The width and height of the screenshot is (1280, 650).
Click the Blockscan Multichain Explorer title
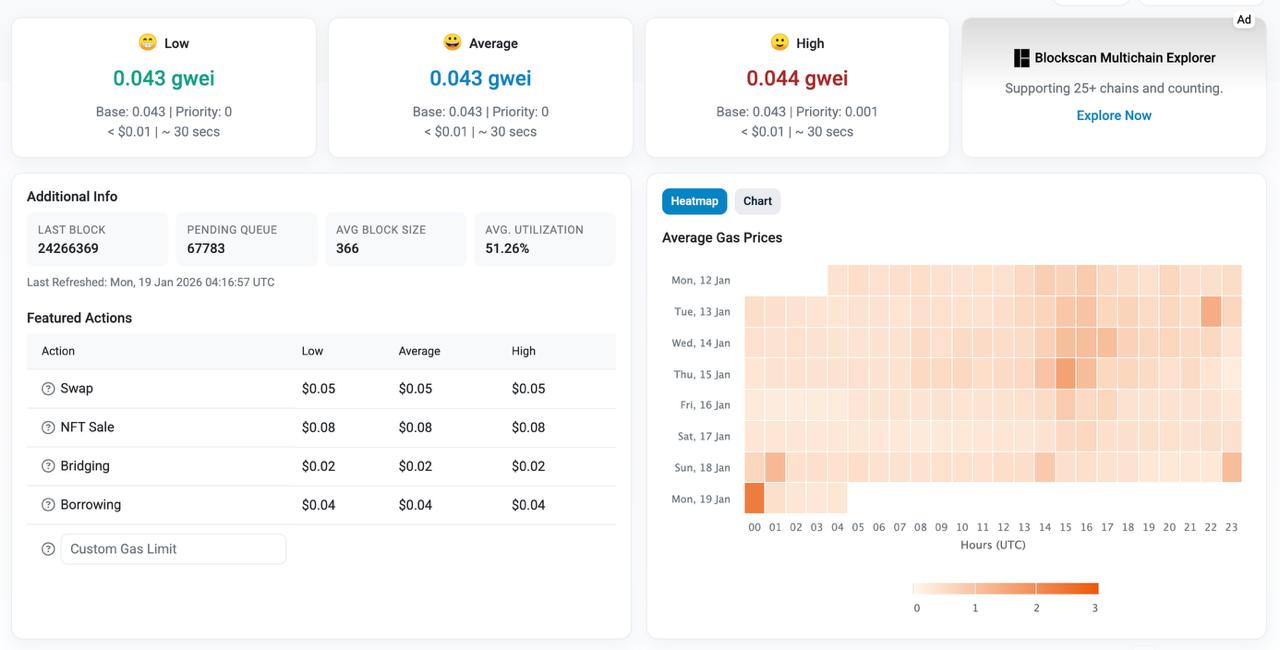tap(1124, 58)
